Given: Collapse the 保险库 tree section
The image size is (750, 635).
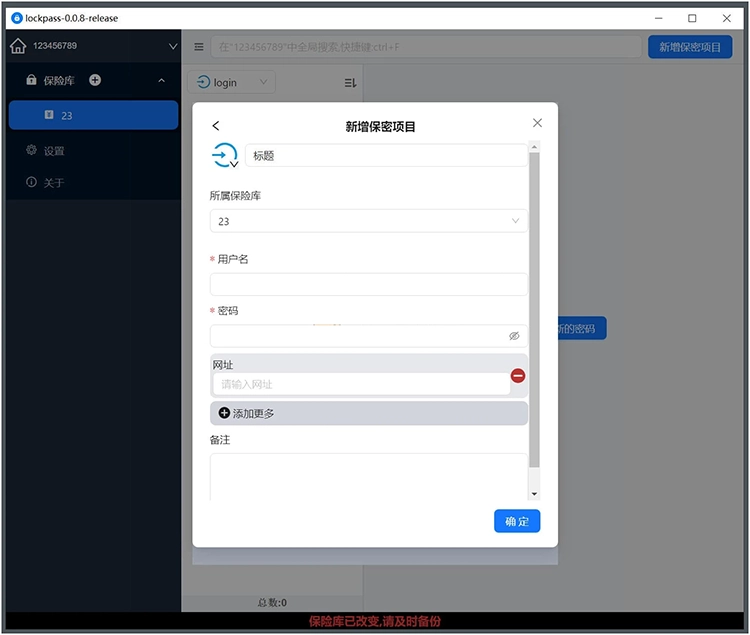Looking at the screenshot, I should (x=162, y=81).
